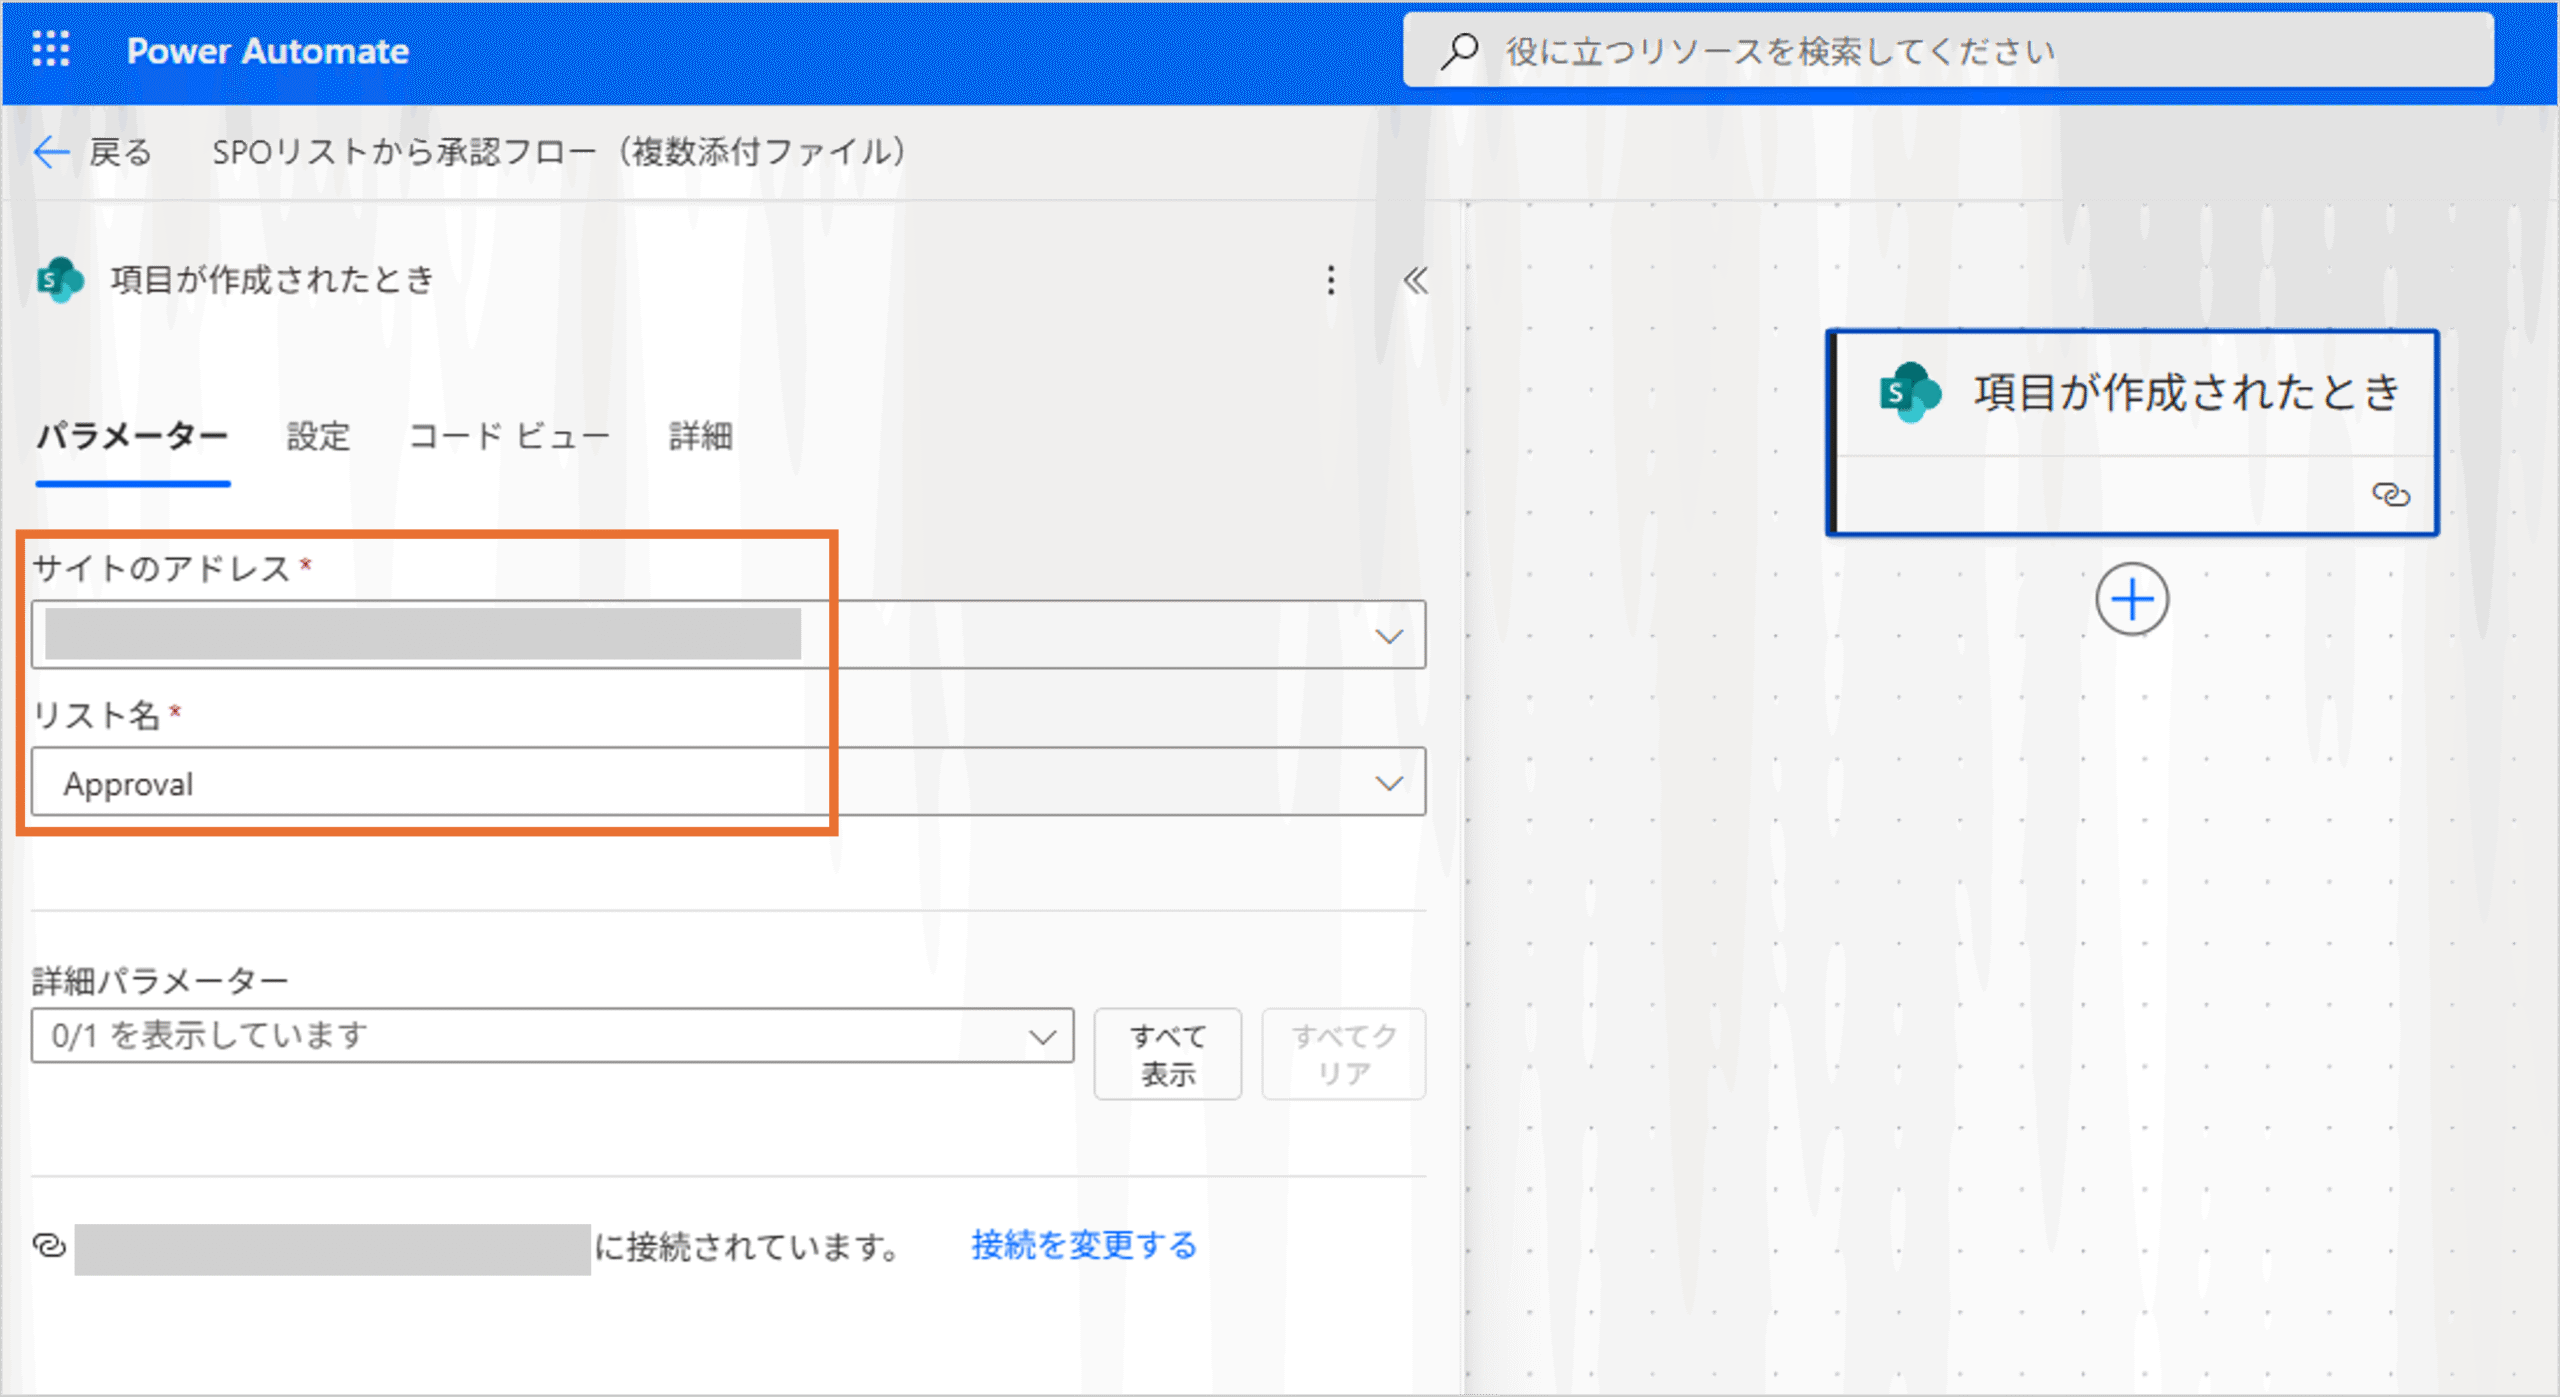Screen dimensions: 2560x1397
Task: Click connection link icon at panel bottom
Action: coord(50,1246)
